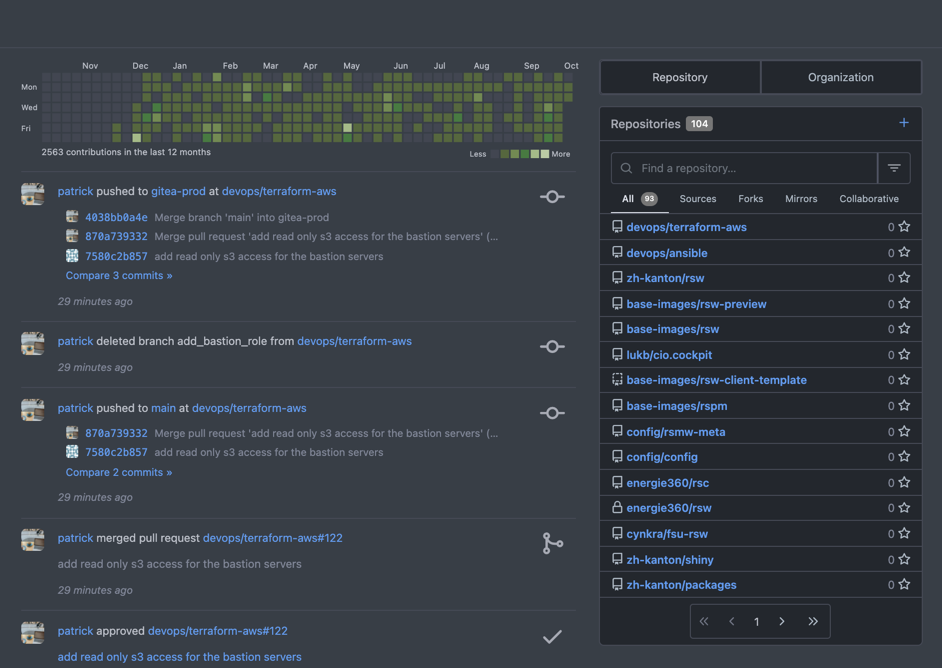This screenshot has width=942, height=668.
Task: Click the private energie360/rsw lock icon
Action: (x=617, y=508)
